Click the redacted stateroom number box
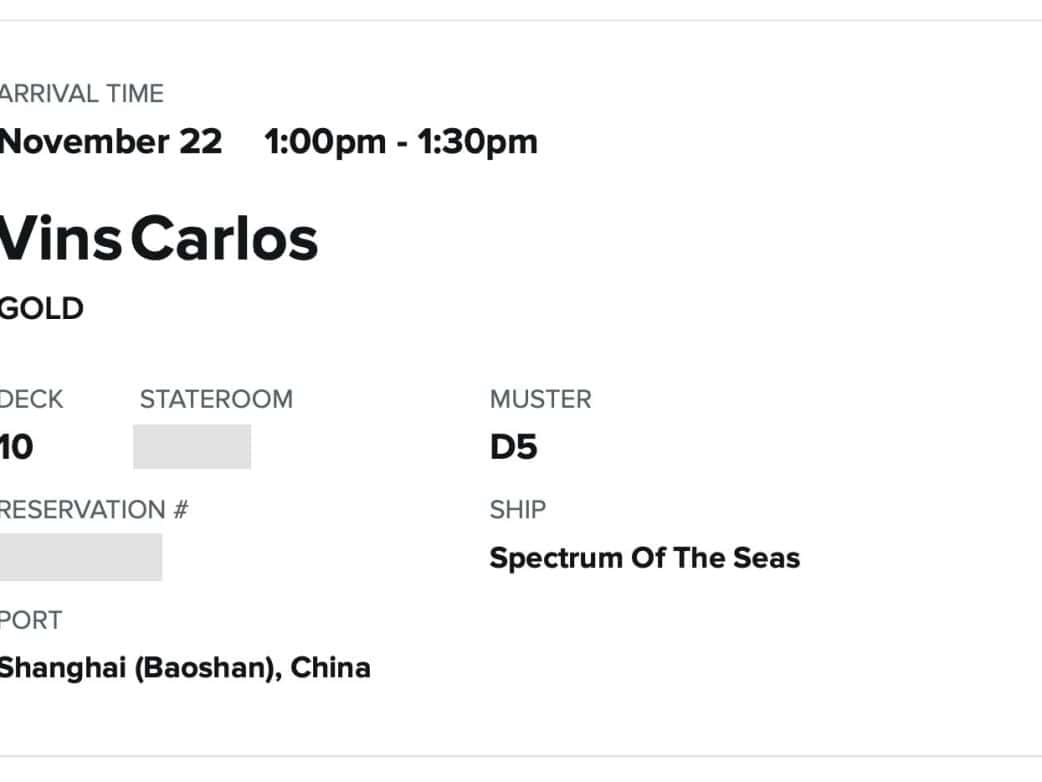The height and width of the screenshot is (782, 1042). click(192, 446)
